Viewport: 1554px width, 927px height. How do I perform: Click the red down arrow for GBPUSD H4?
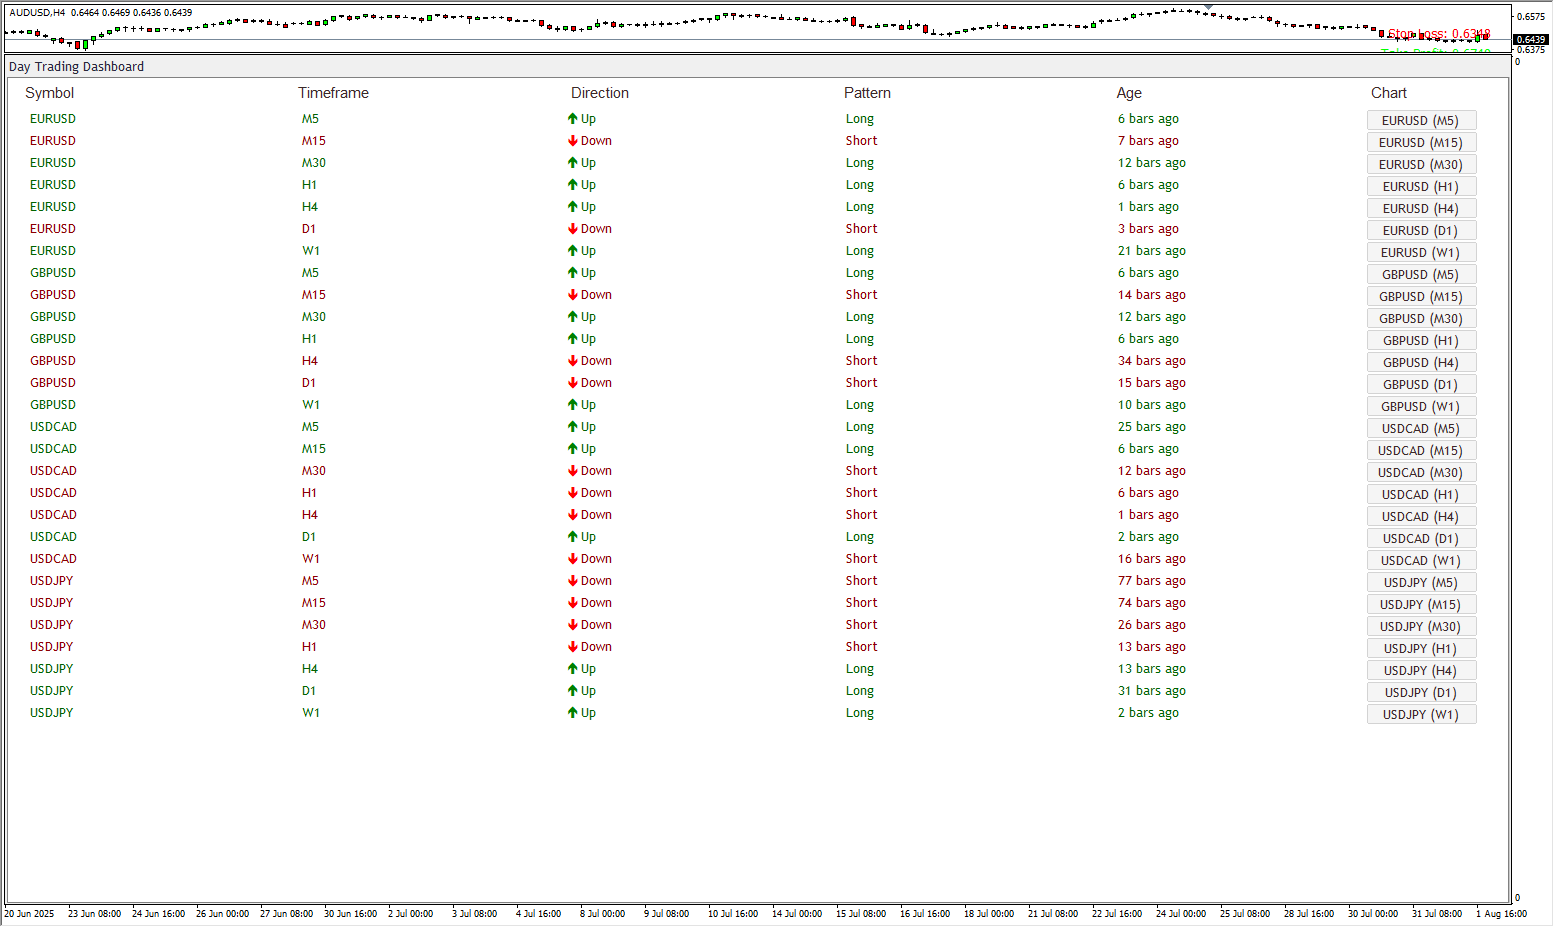point(573,361)
